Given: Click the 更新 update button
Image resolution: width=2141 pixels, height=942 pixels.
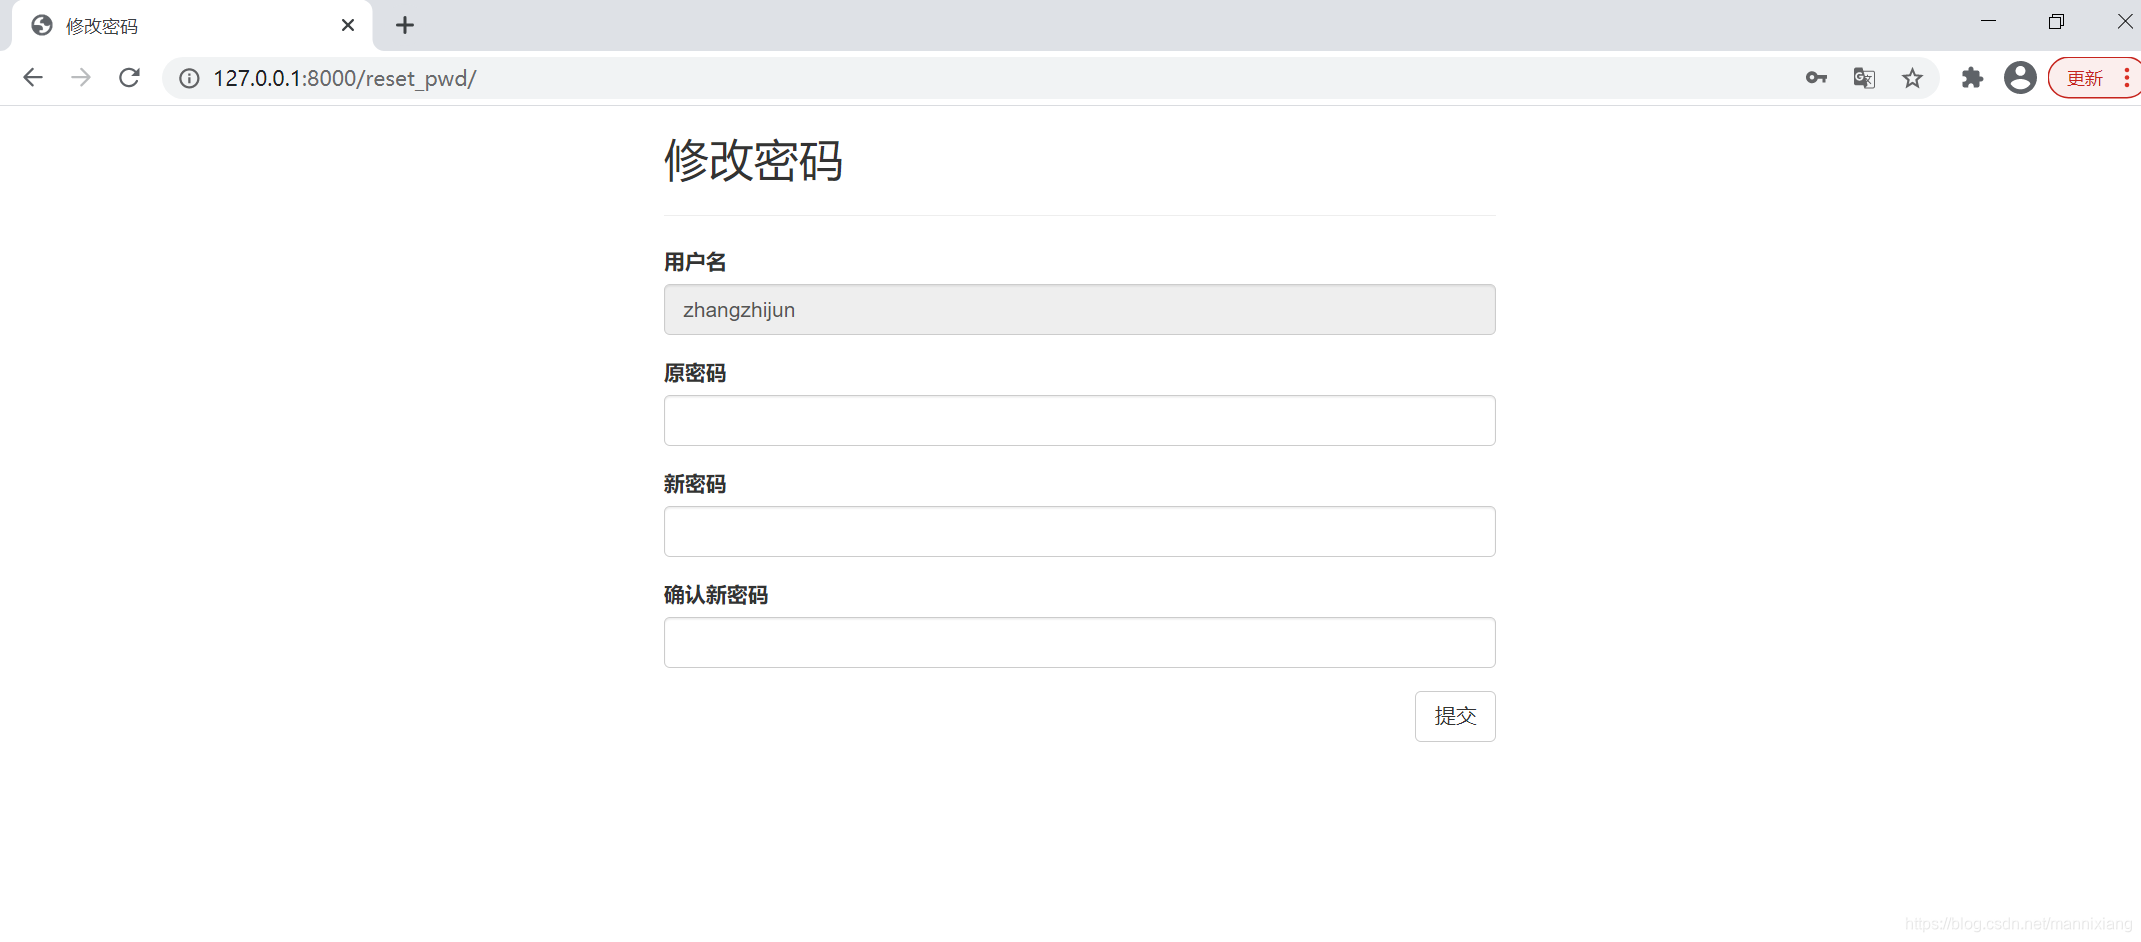Looking at the screenshot, I should (2084, 78).
